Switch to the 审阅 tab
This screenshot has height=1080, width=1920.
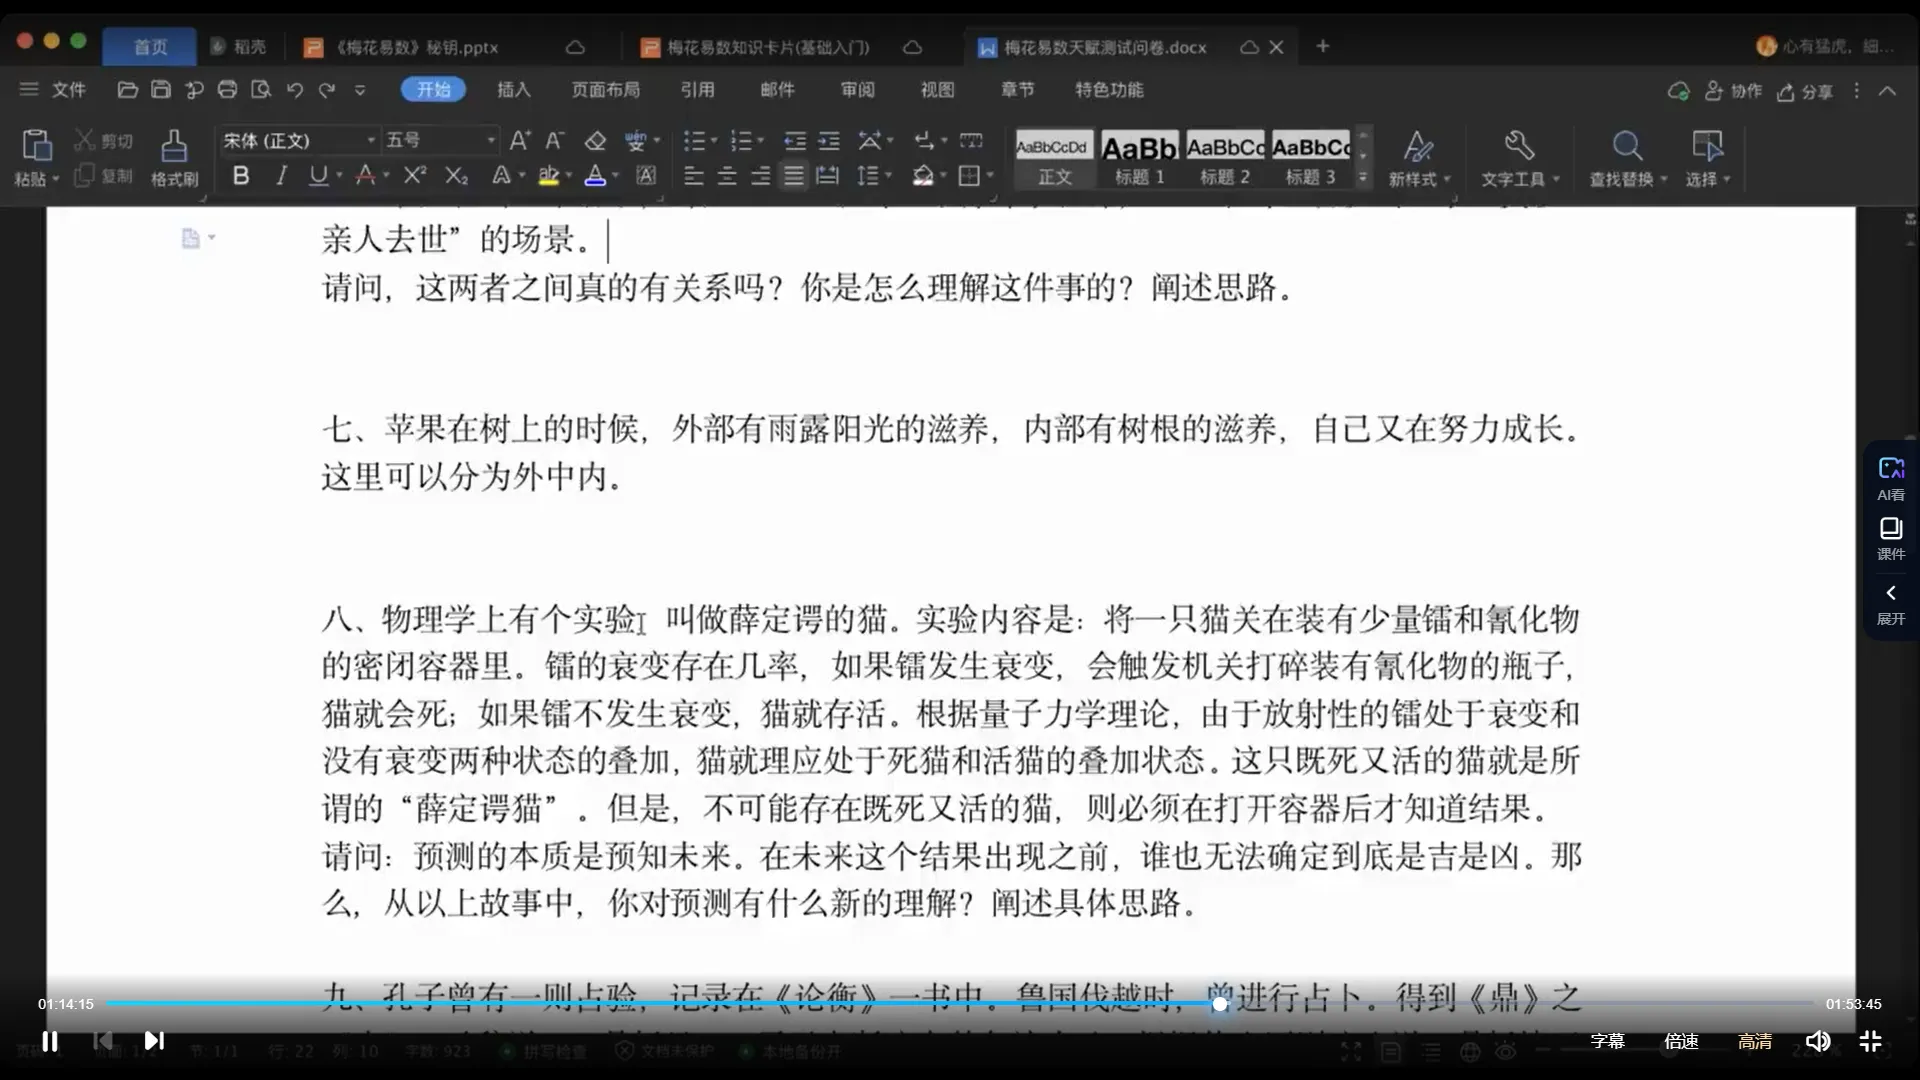coord(857,90)
